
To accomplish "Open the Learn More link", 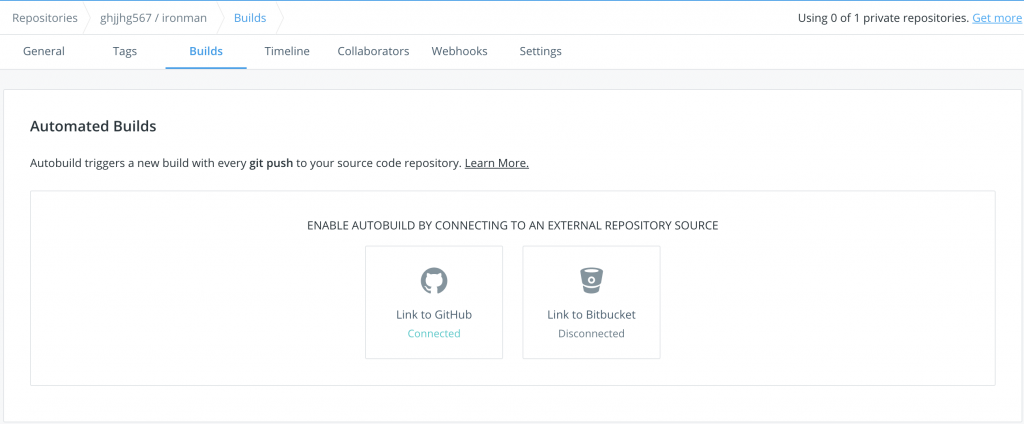I will (x=496, y=163).
